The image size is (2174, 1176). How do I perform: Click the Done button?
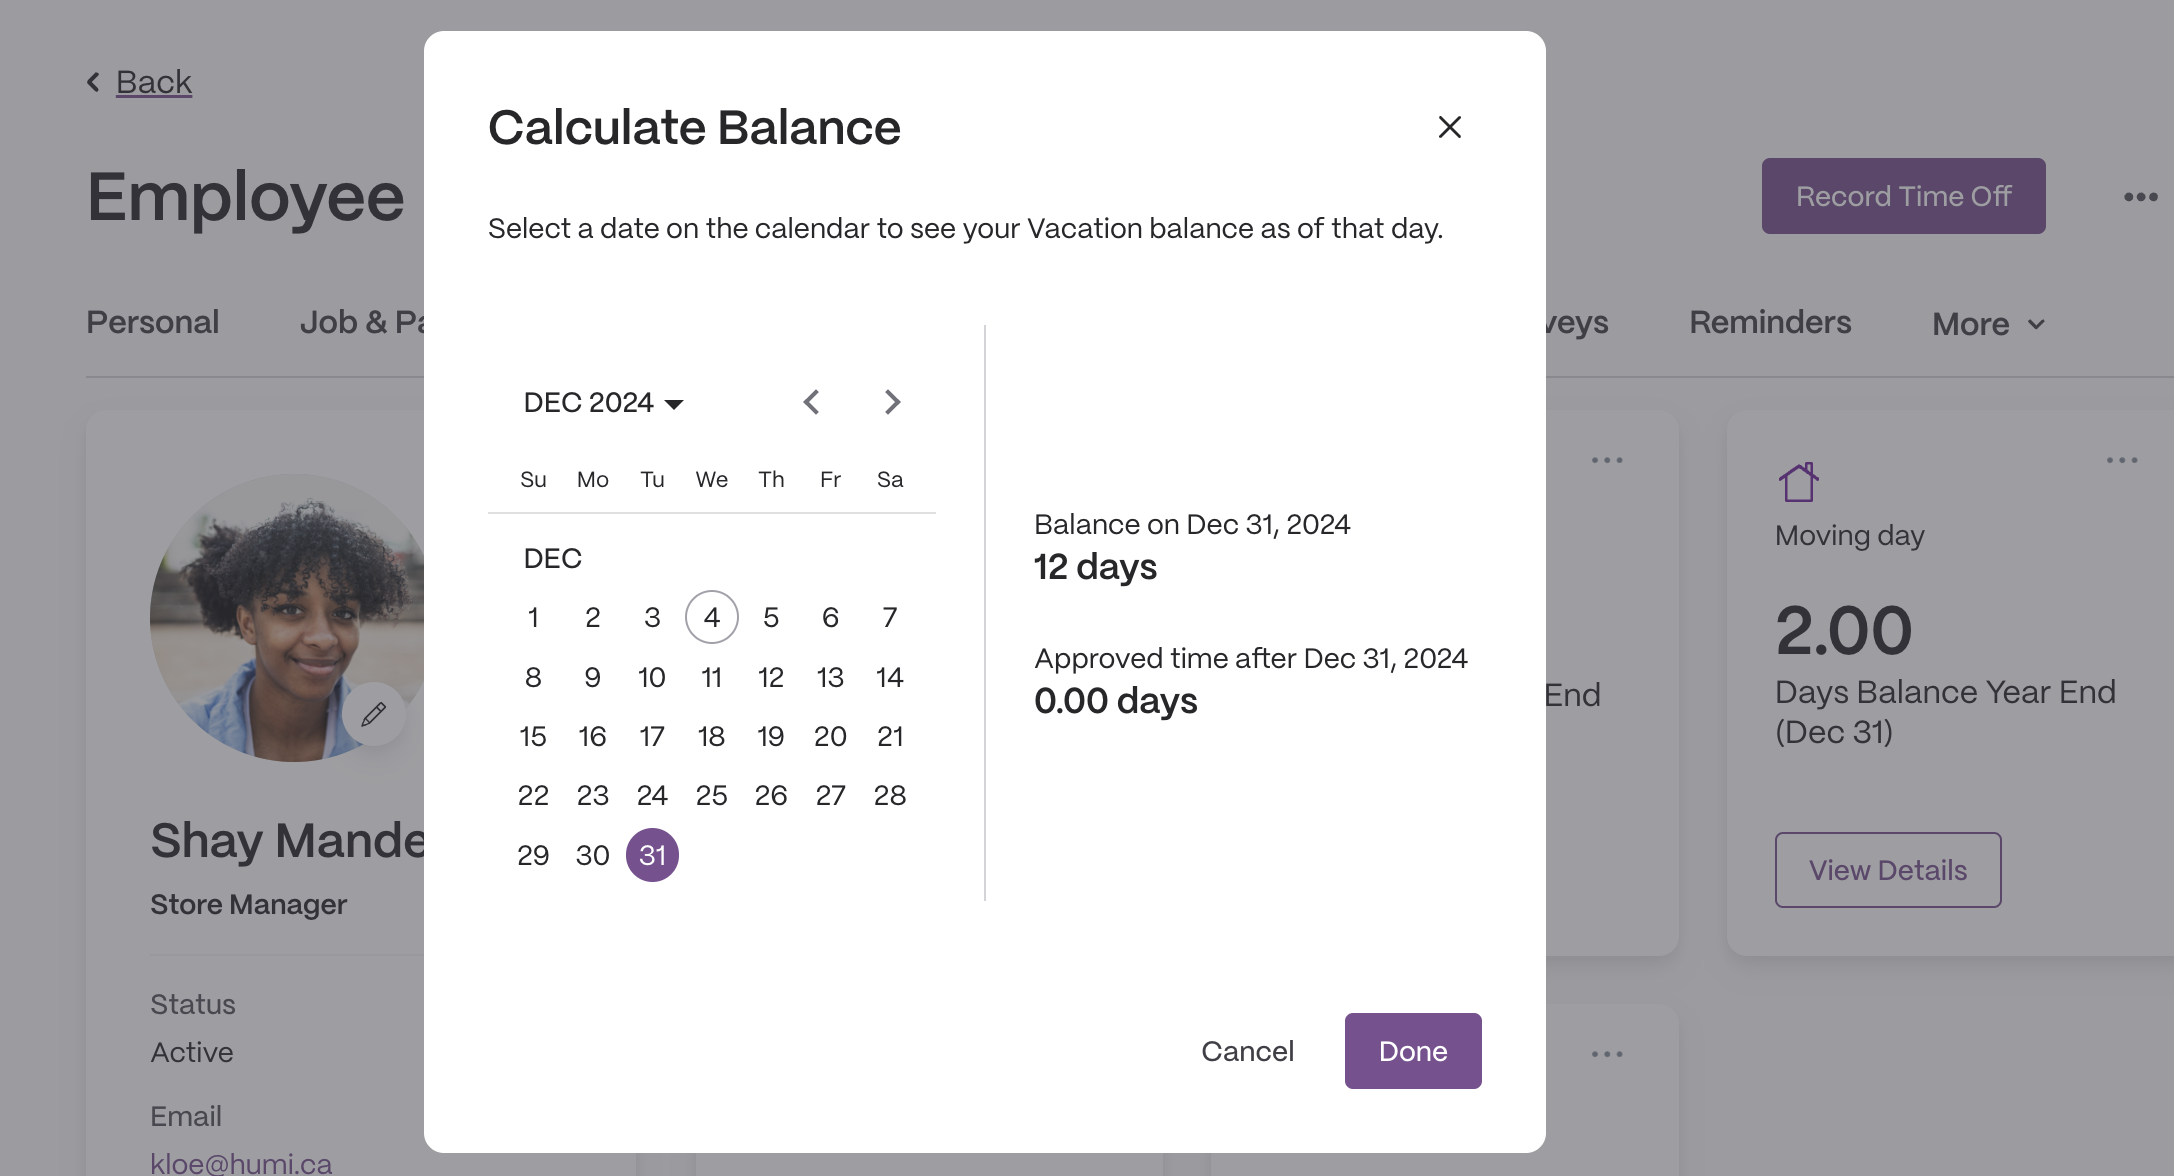pos(1413,1051)
